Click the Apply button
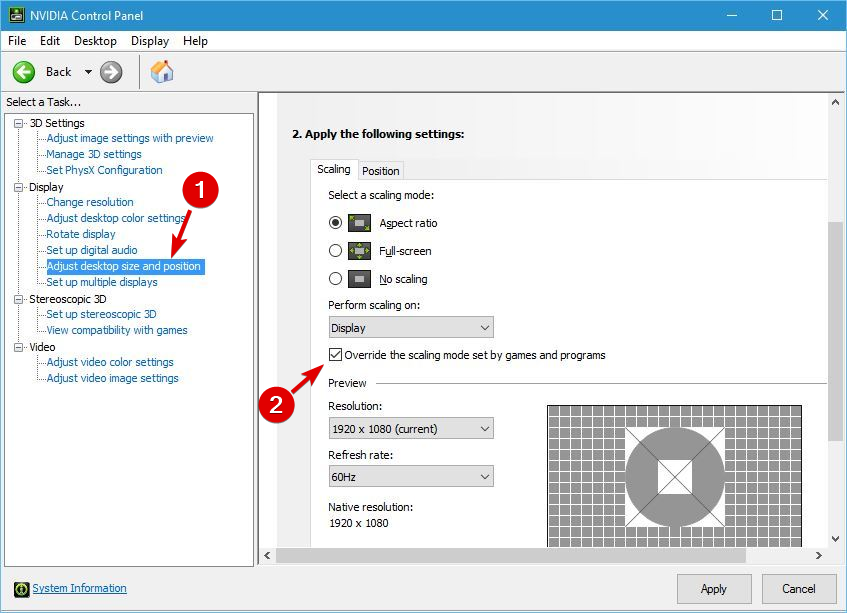Image resolution: width=847 pixels, height=613 pixels. click(714, 589)
